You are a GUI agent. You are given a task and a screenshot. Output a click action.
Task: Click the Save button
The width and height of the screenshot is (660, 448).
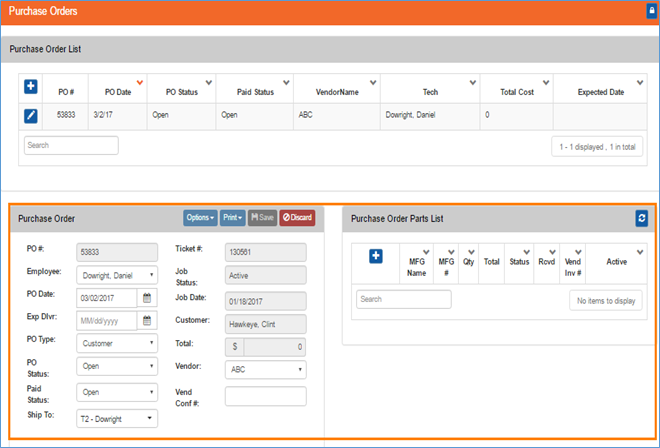pos(262,218)
